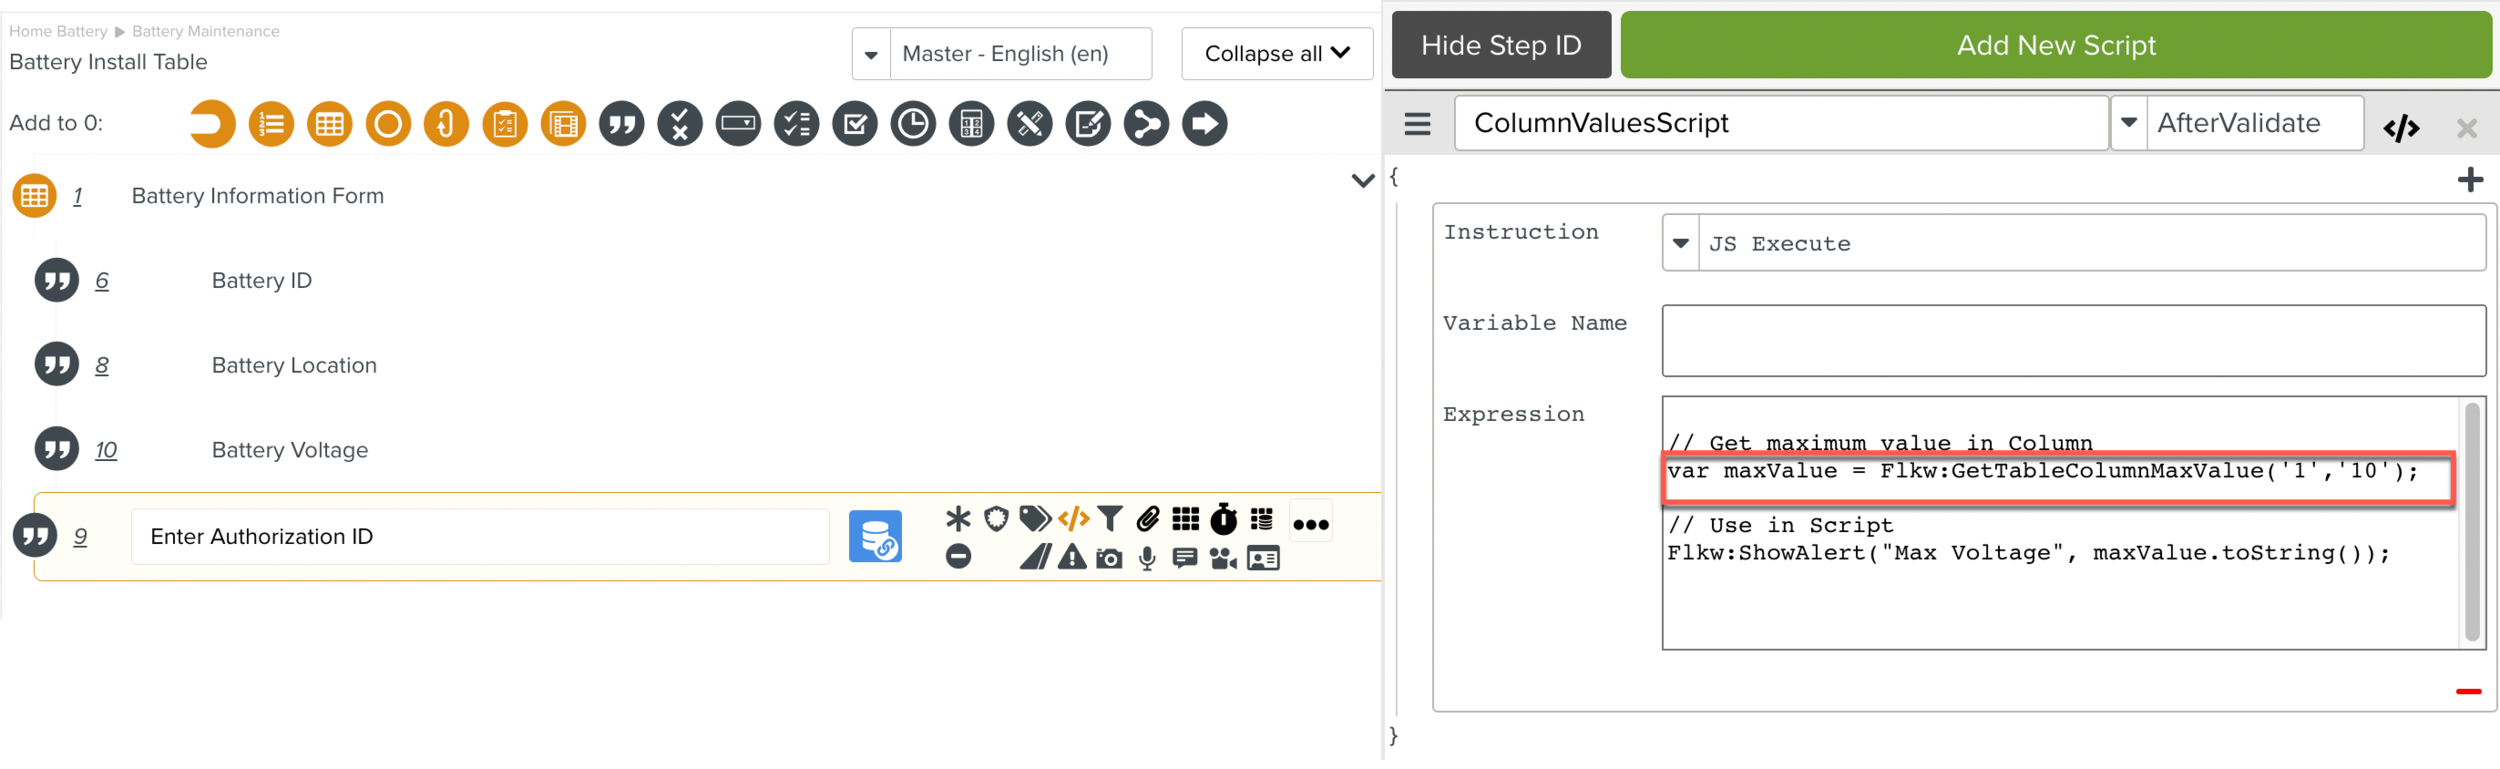Viewport: 2500px width, 769px height.
Task: Click the paperclip attachment icon
Action: tap(1148, 518)
